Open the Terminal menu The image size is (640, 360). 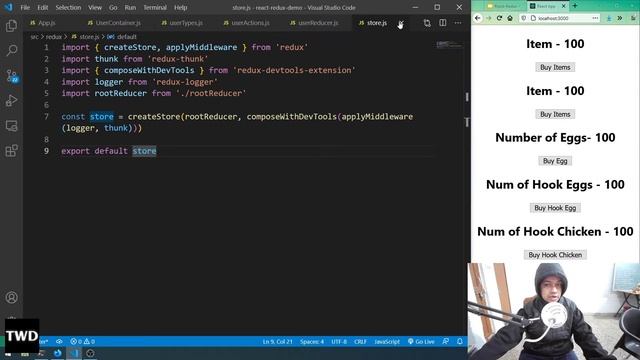coord(155,7)
